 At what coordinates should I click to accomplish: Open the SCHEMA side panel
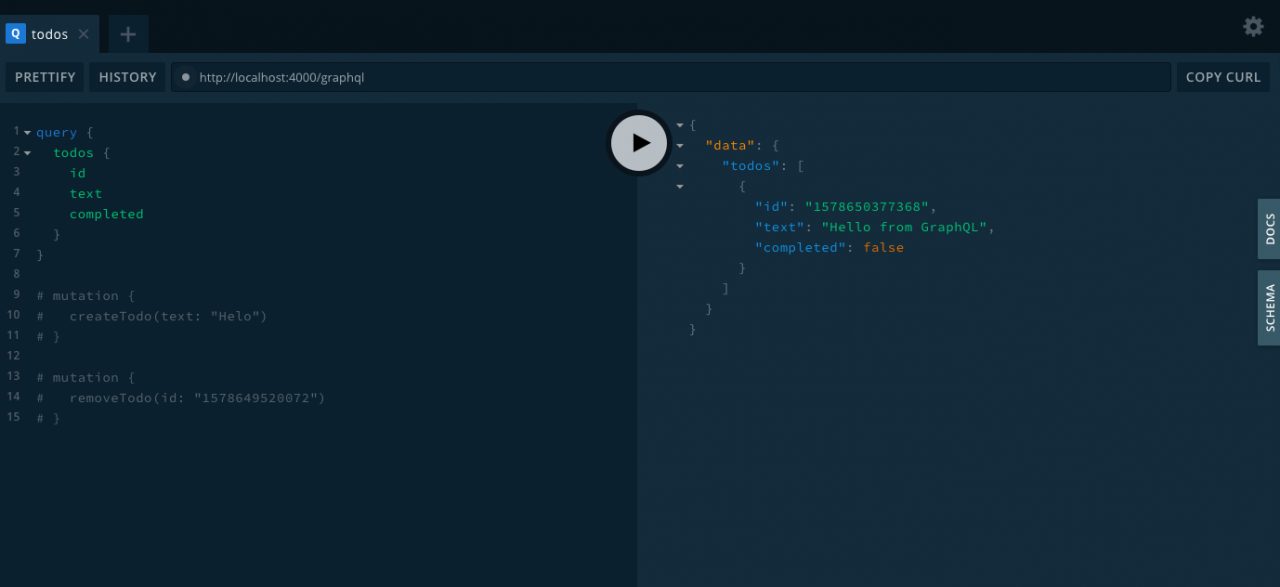click(1269, 308)
